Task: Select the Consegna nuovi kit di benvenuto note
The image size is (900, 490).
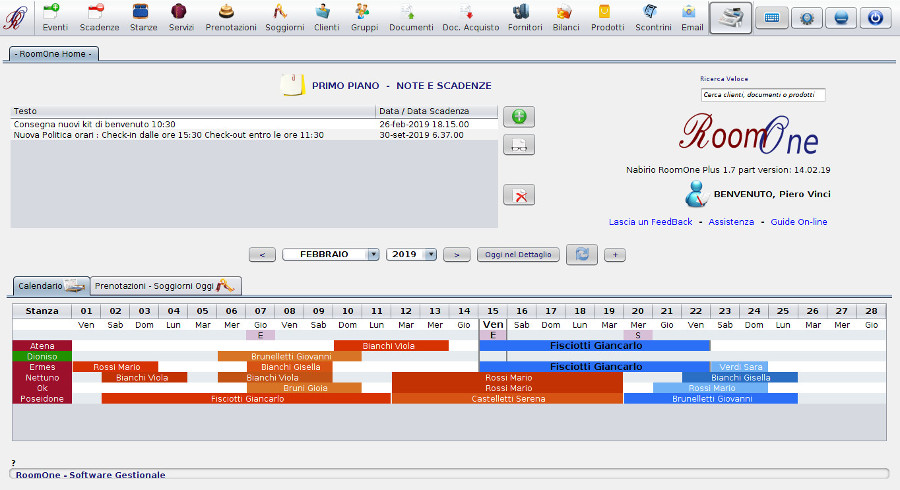Action: 254,124
